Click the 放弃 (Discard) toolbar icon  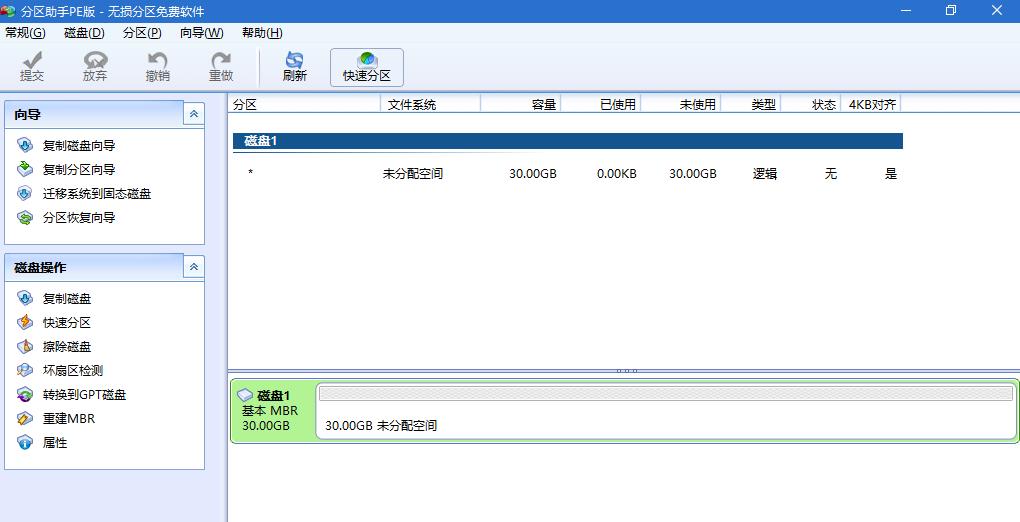click(95, 67)
